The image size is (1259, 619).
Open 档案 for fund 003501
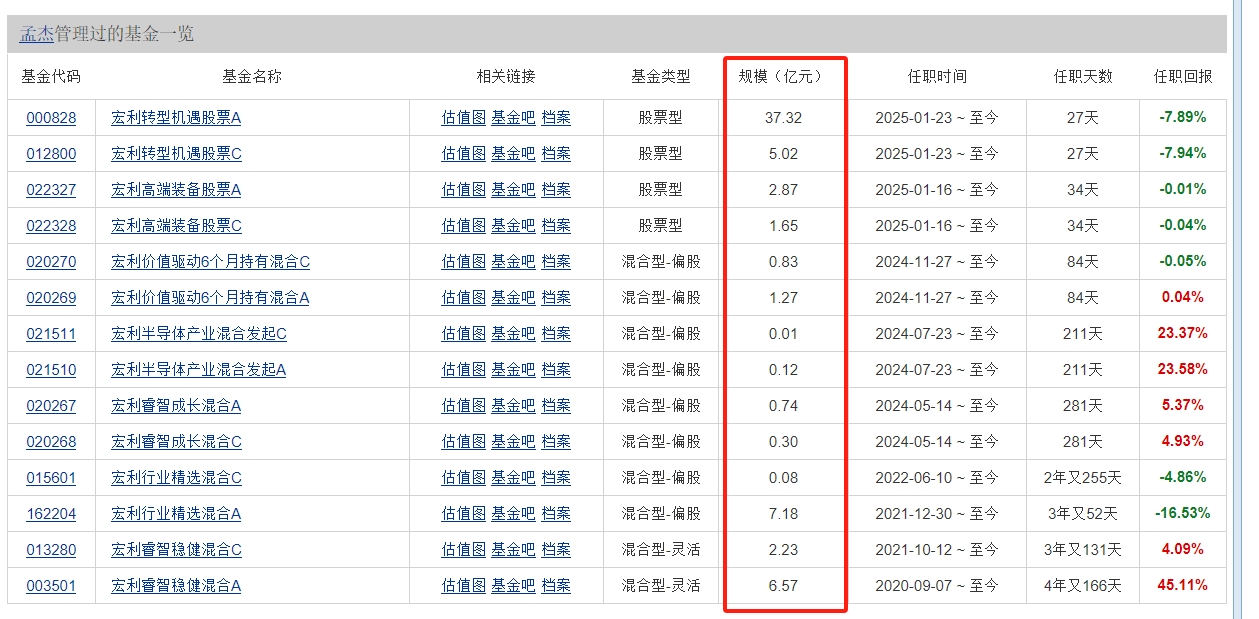pos(556,586)
